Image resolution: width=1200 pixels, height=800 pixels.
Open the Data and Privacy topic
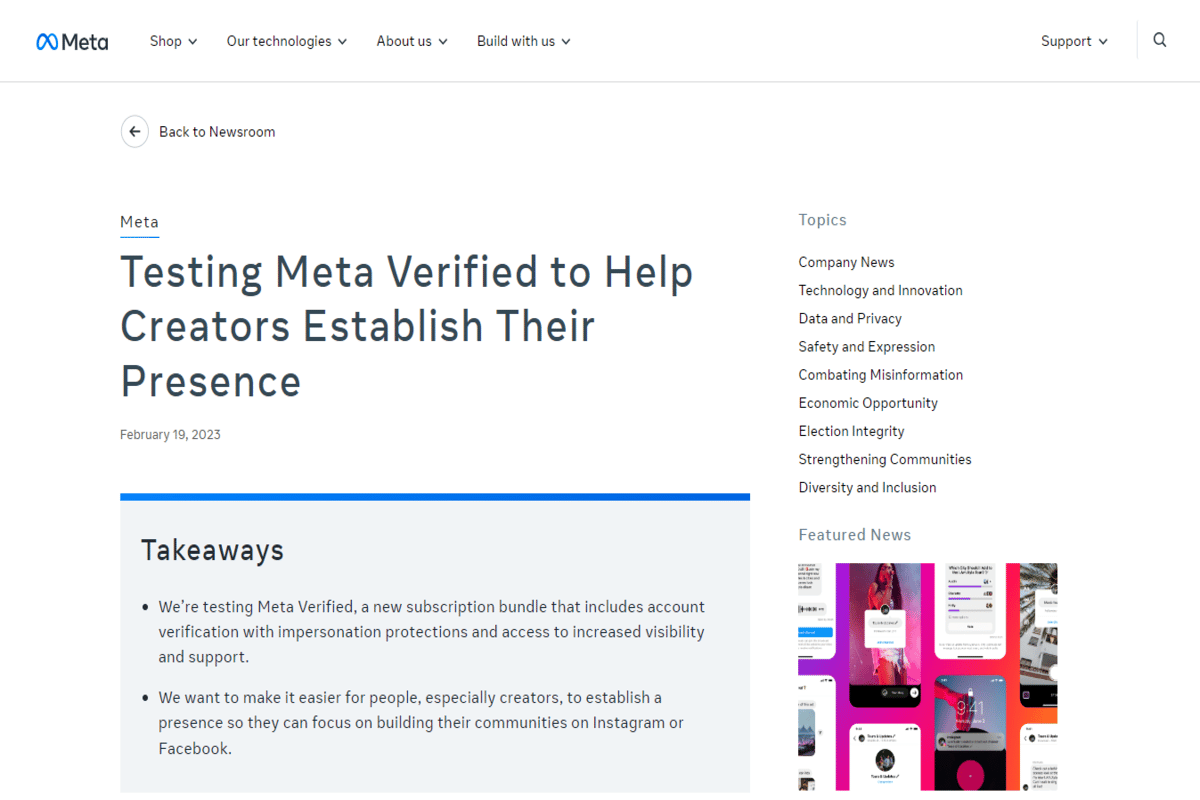click(850, 318)
